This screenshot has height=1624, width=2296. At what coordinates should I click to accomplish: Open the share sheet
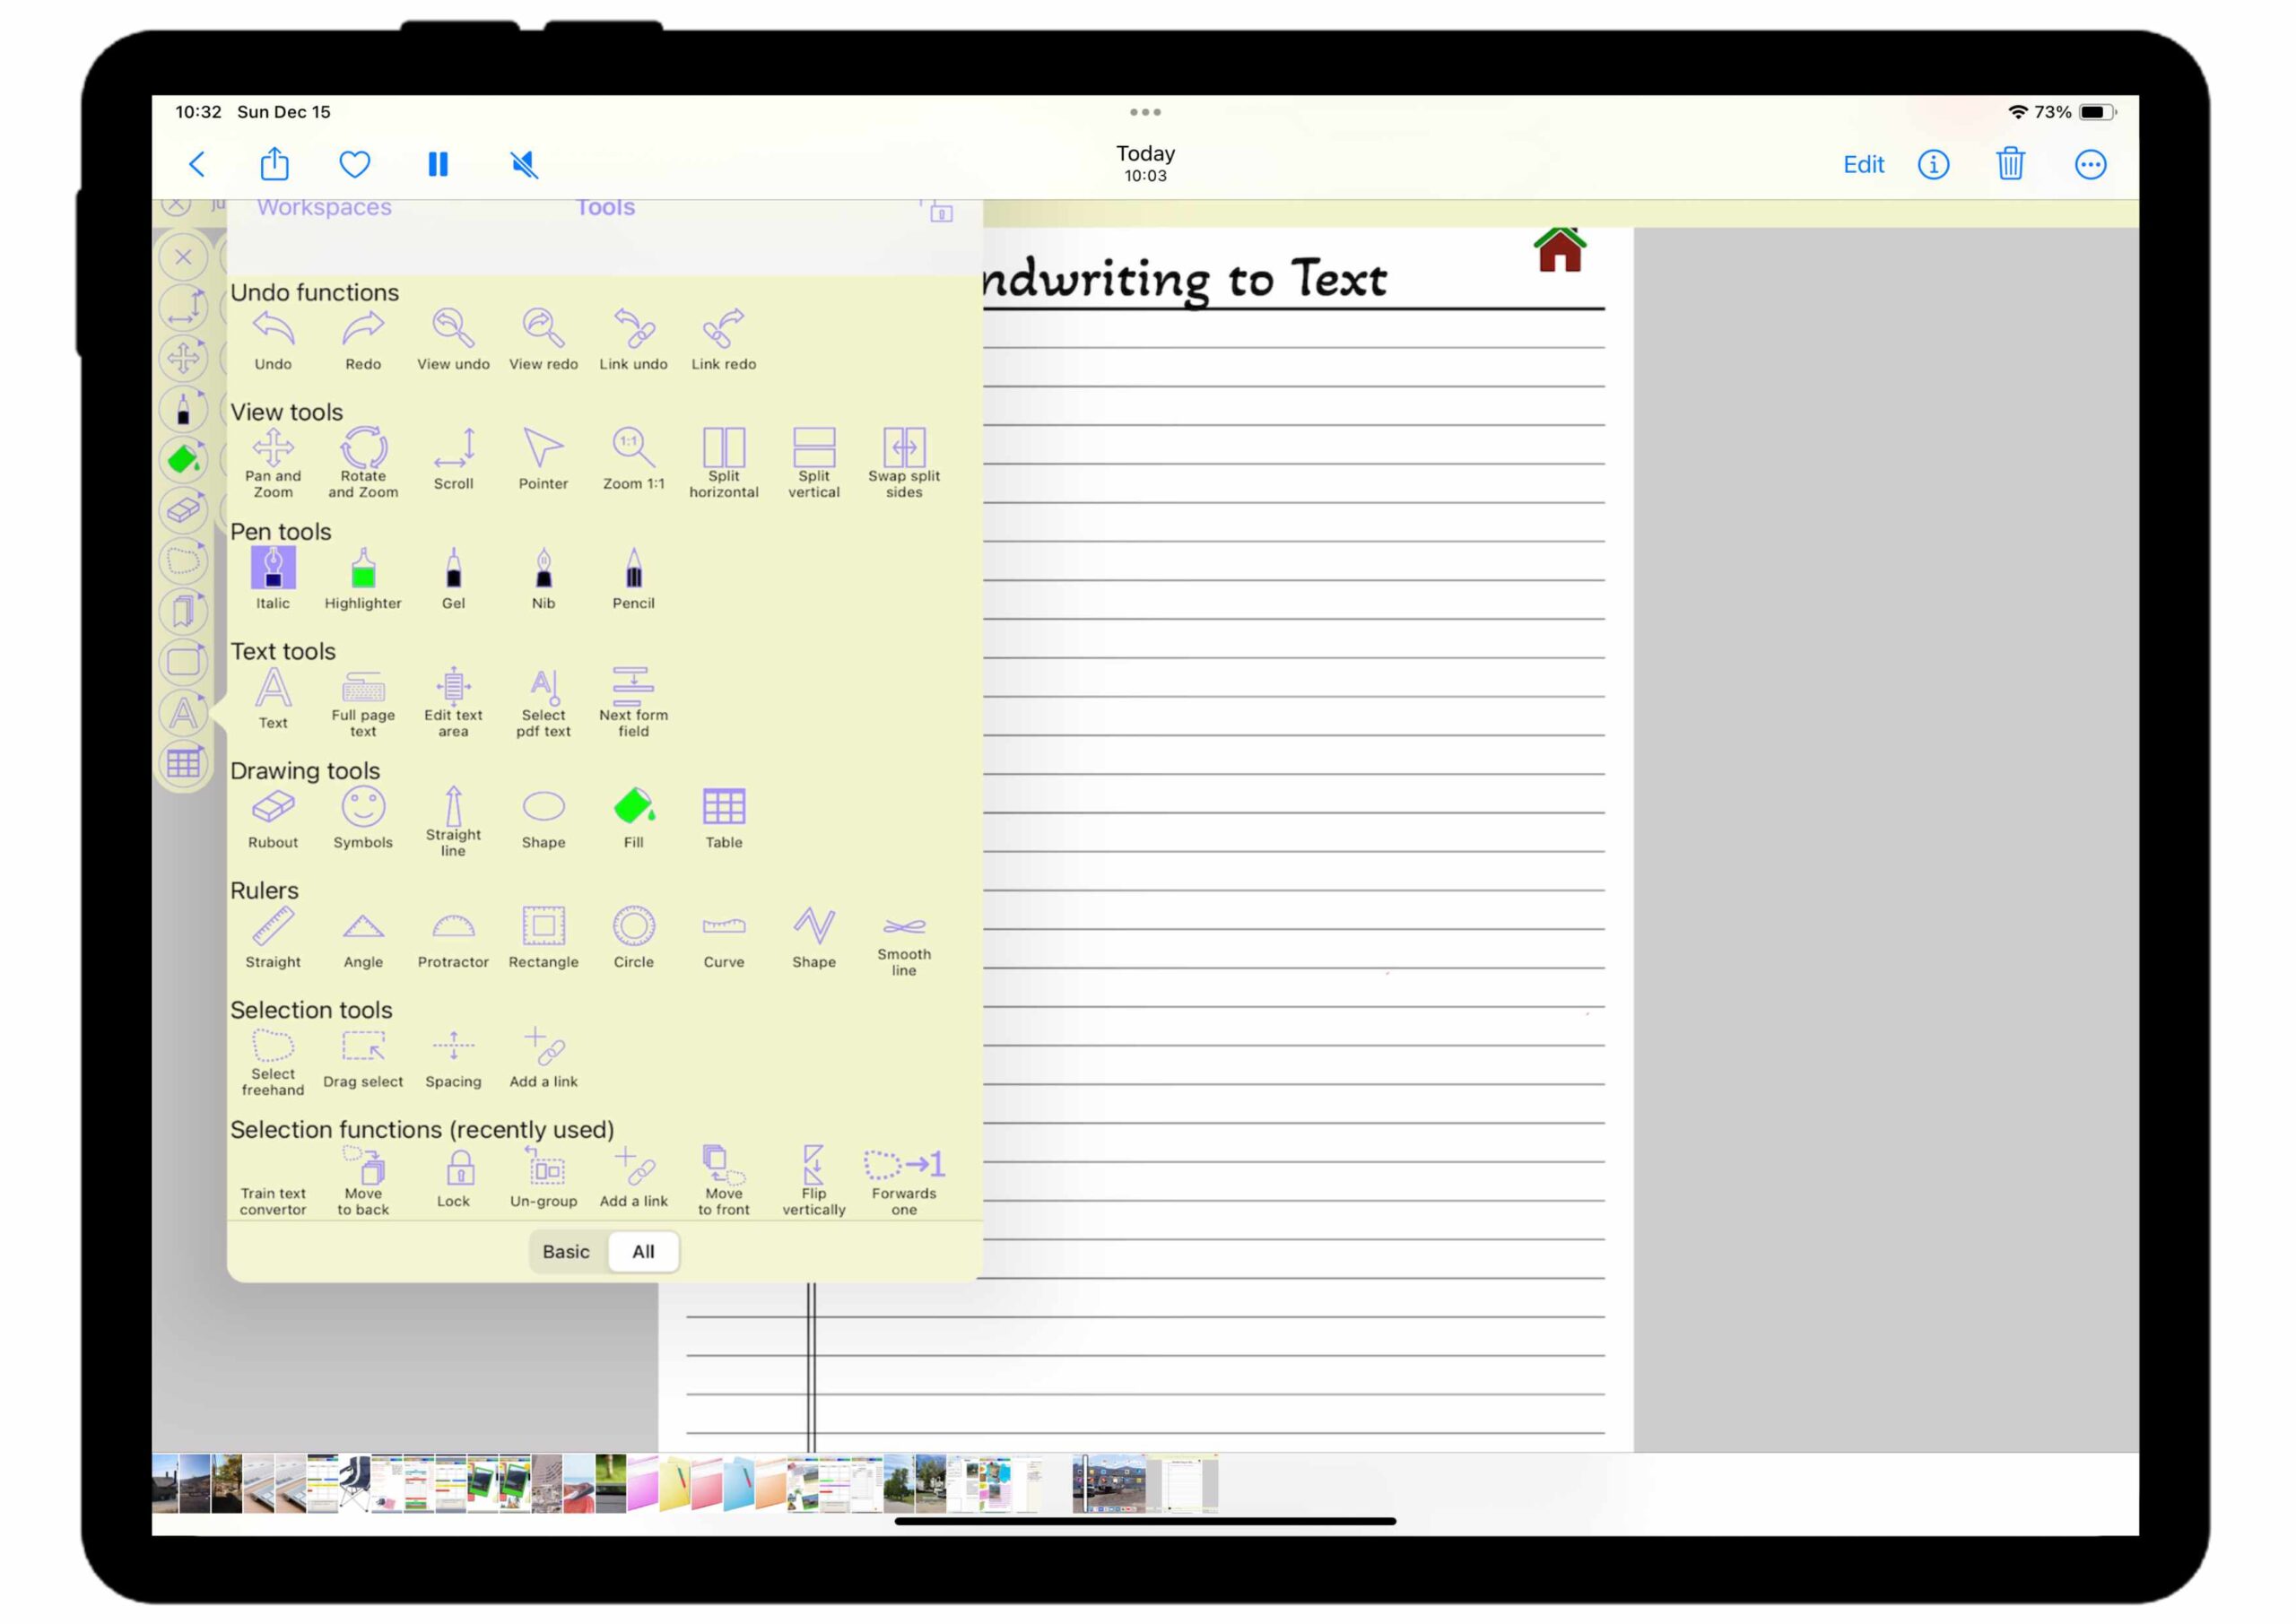click(x=275, y=164)
